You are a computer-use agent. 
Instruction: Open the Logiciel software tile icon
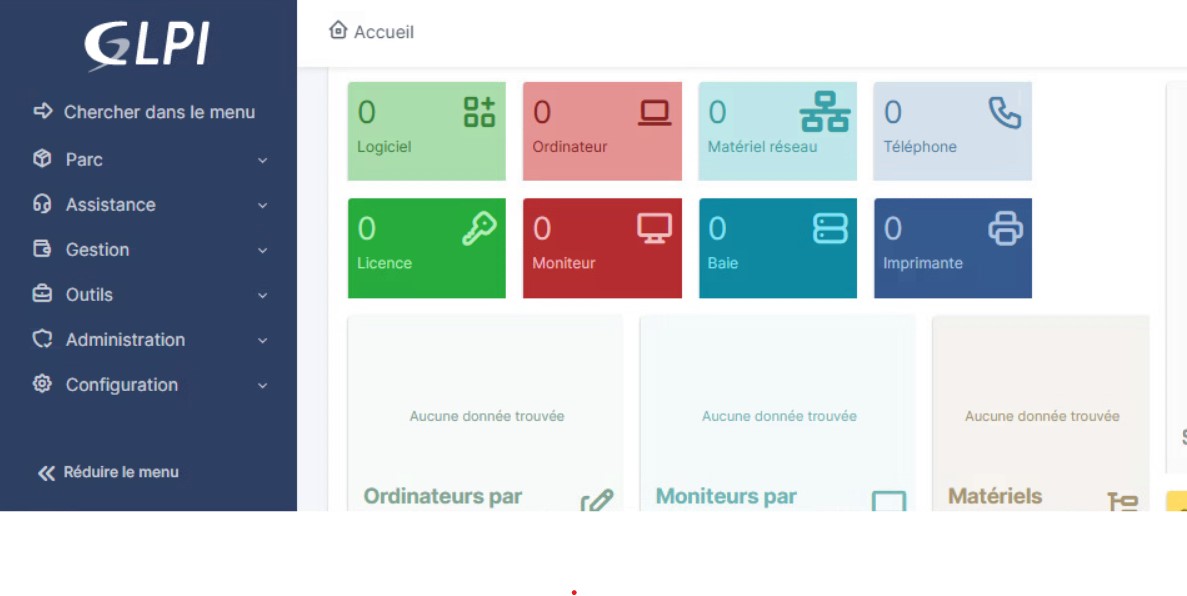point(479,112)
